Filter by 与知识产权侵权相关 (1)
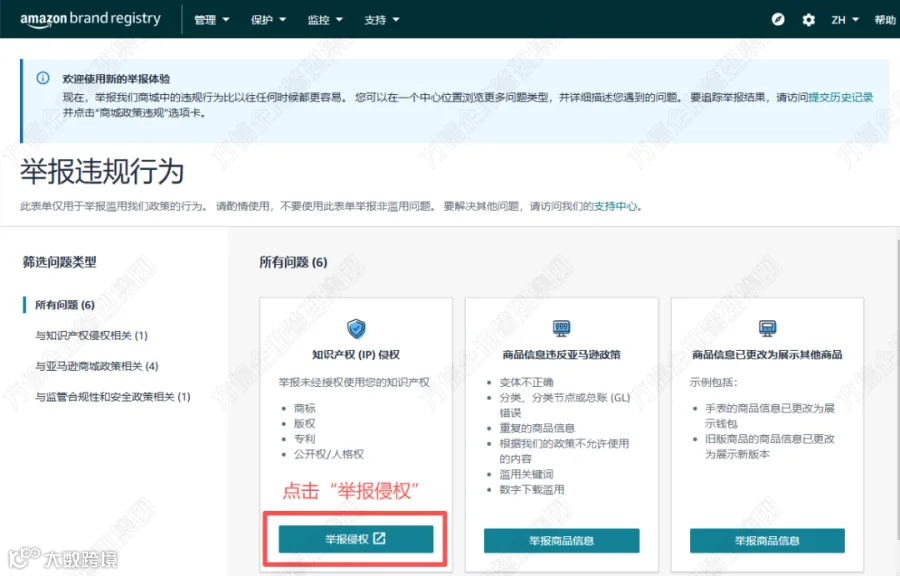900x576 pixels. (91, 335)
